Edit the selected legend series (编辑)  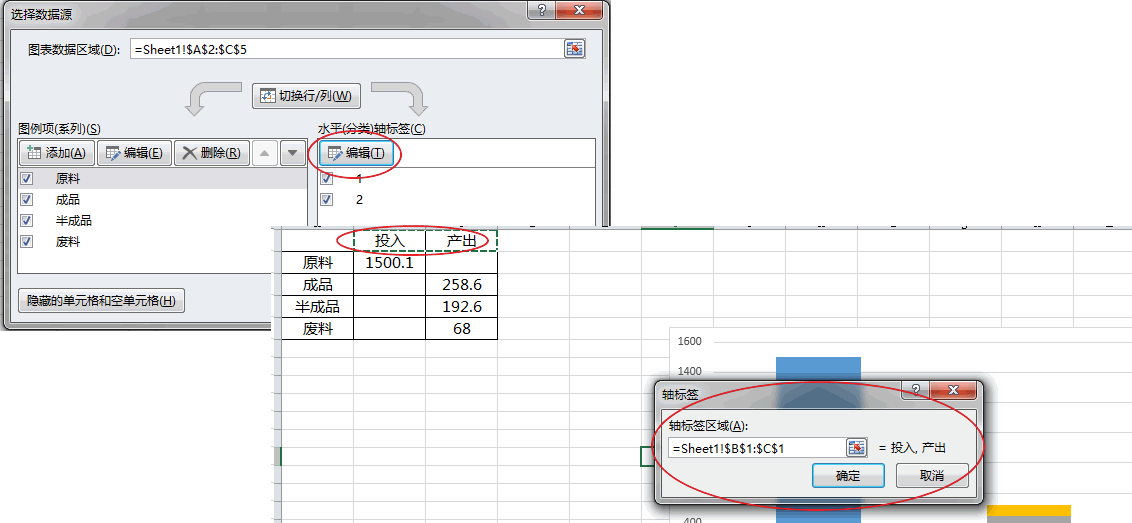(x=134, y=153)
